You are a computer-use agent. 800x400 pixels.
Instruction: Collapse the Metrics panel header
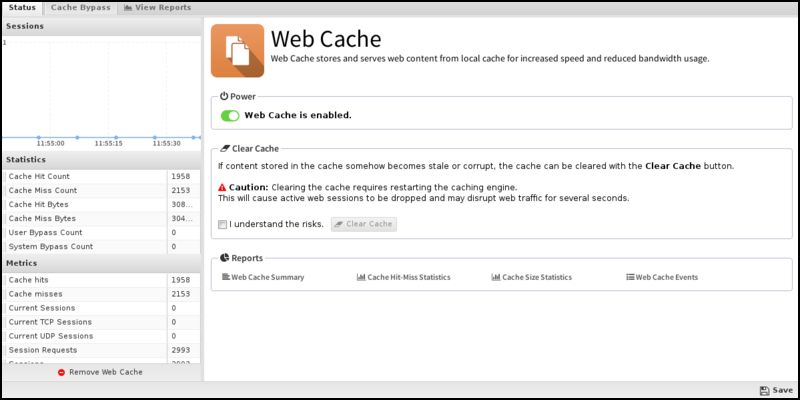click(x=100, y=263)
